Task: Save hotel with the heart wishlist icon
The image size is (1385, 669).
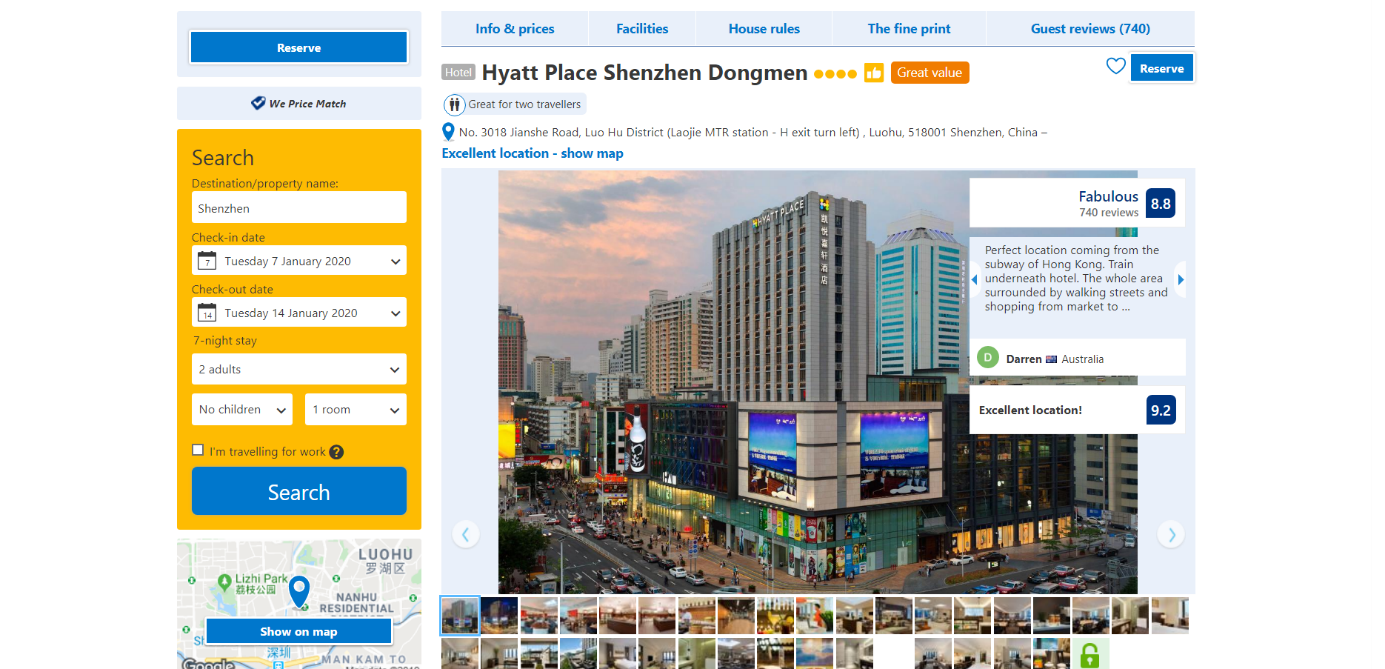Action: (1116, 67)
